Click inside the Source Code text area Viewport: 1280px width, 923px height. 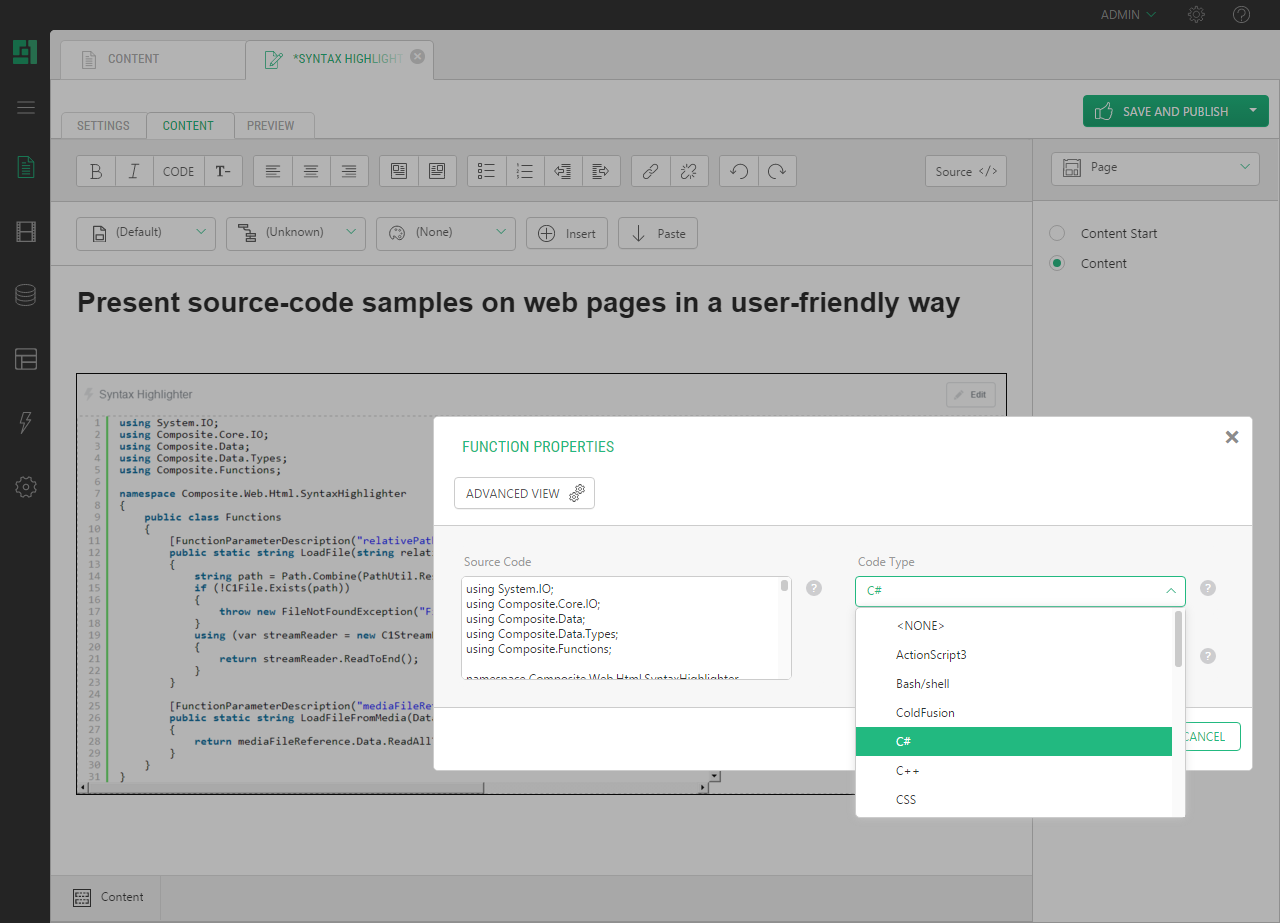[620, 627]
